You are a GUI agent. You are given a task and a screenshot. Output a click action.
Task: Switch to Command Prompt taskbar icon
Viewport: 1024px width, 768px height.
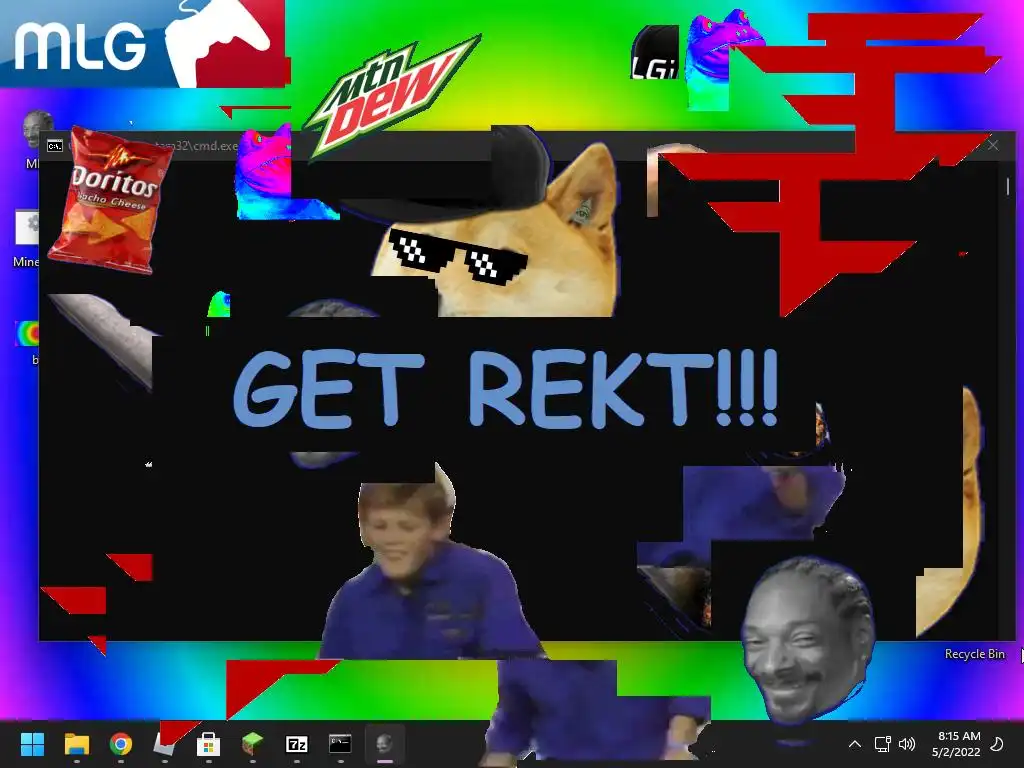coord(340,743)
